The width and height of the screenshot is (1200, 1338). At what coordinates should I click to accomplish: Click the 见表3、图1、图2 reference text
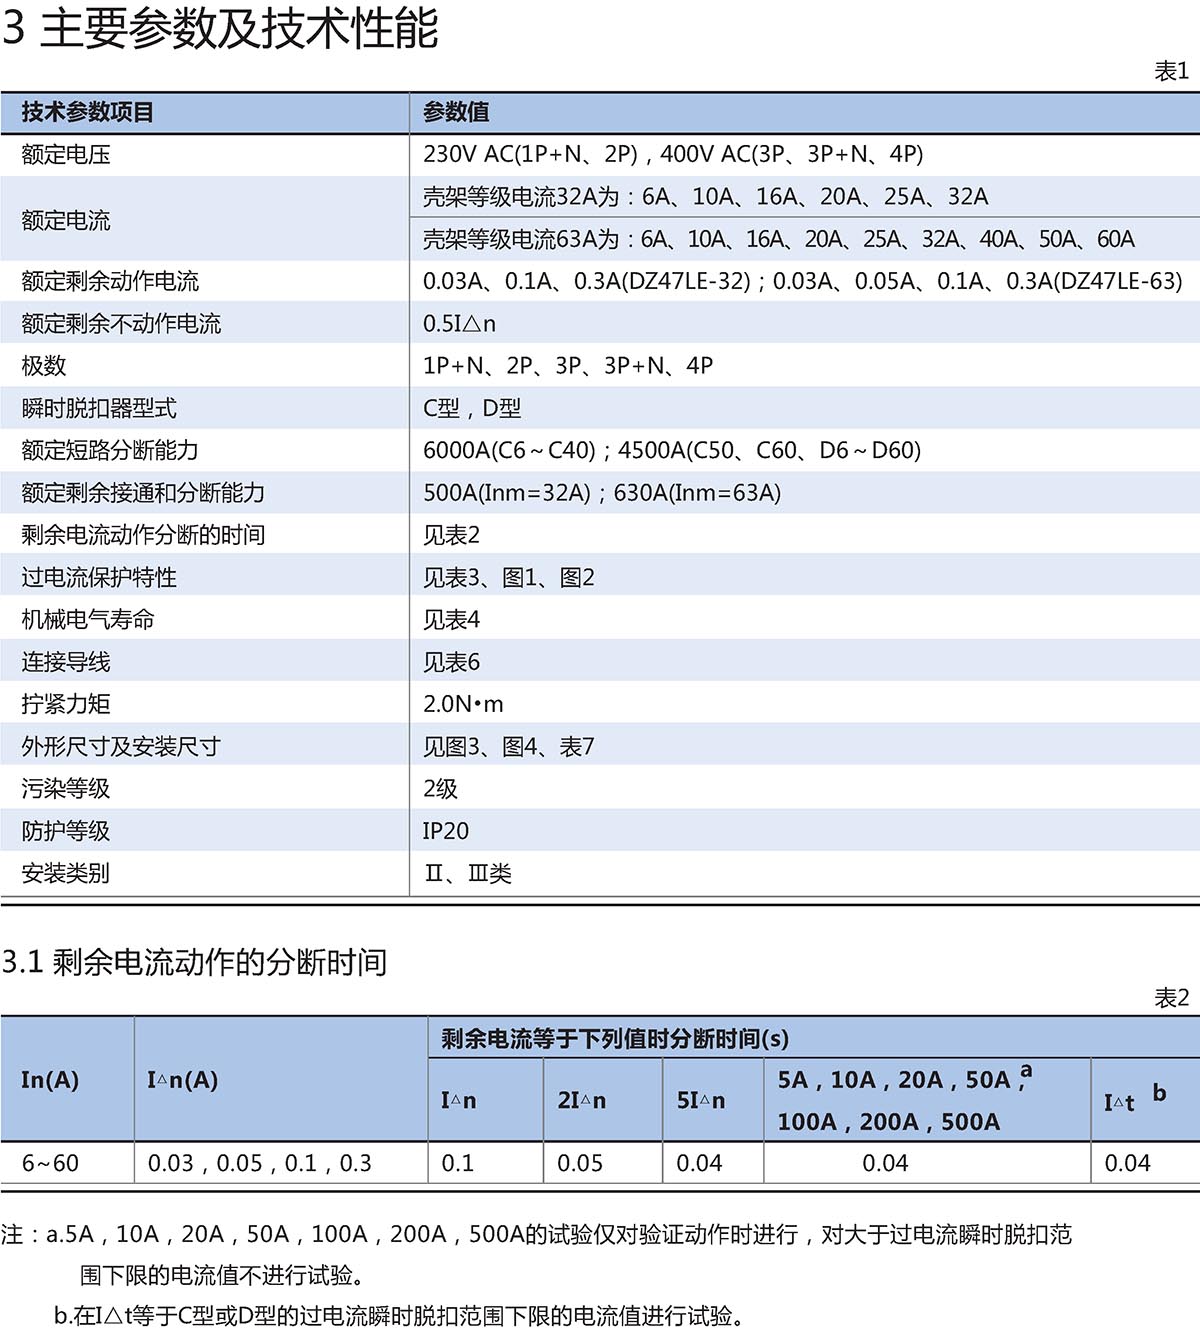point(508,578)
